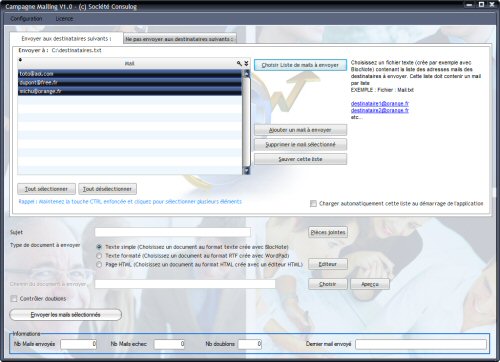Viewport: 500px width, 362px height.
Task: Click 'Choisir Liste de mails à envoyer' button
Action: click(x=300, y=65)
